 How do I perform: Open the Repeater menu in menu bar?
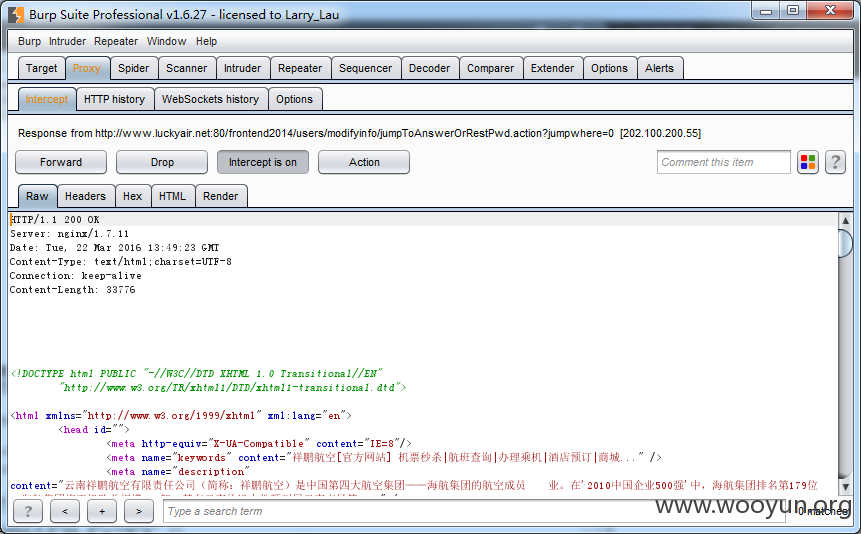point(116,41)
